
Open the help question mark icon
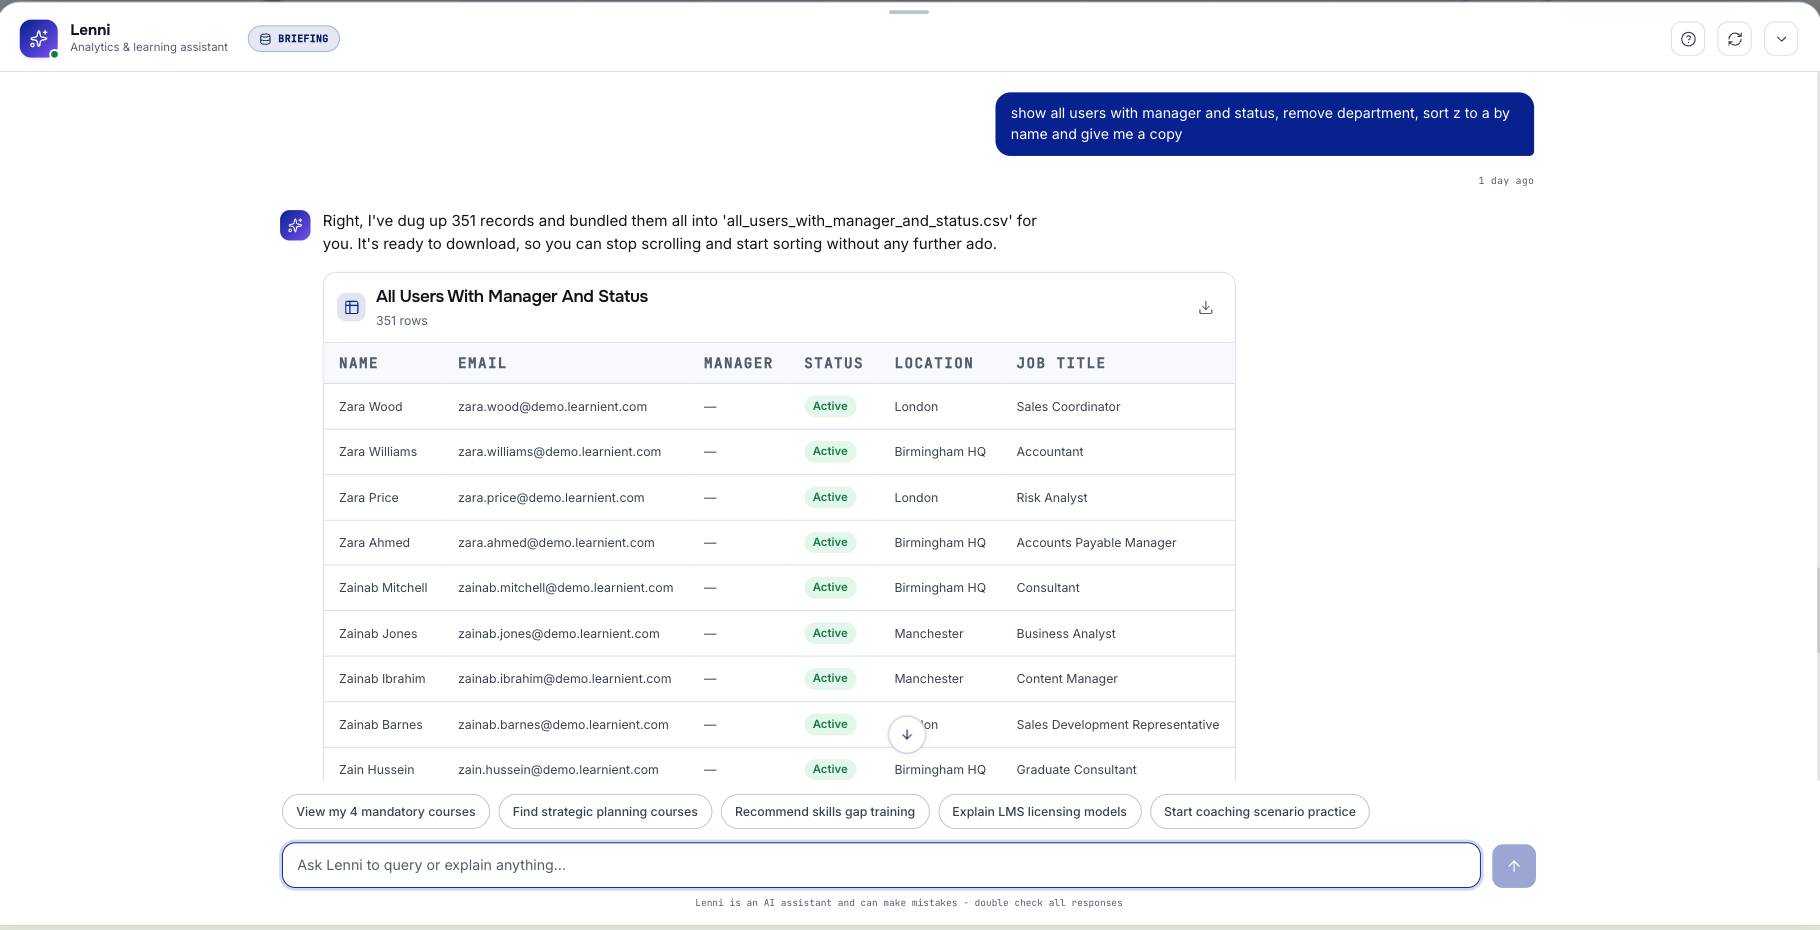[1688, 39]
